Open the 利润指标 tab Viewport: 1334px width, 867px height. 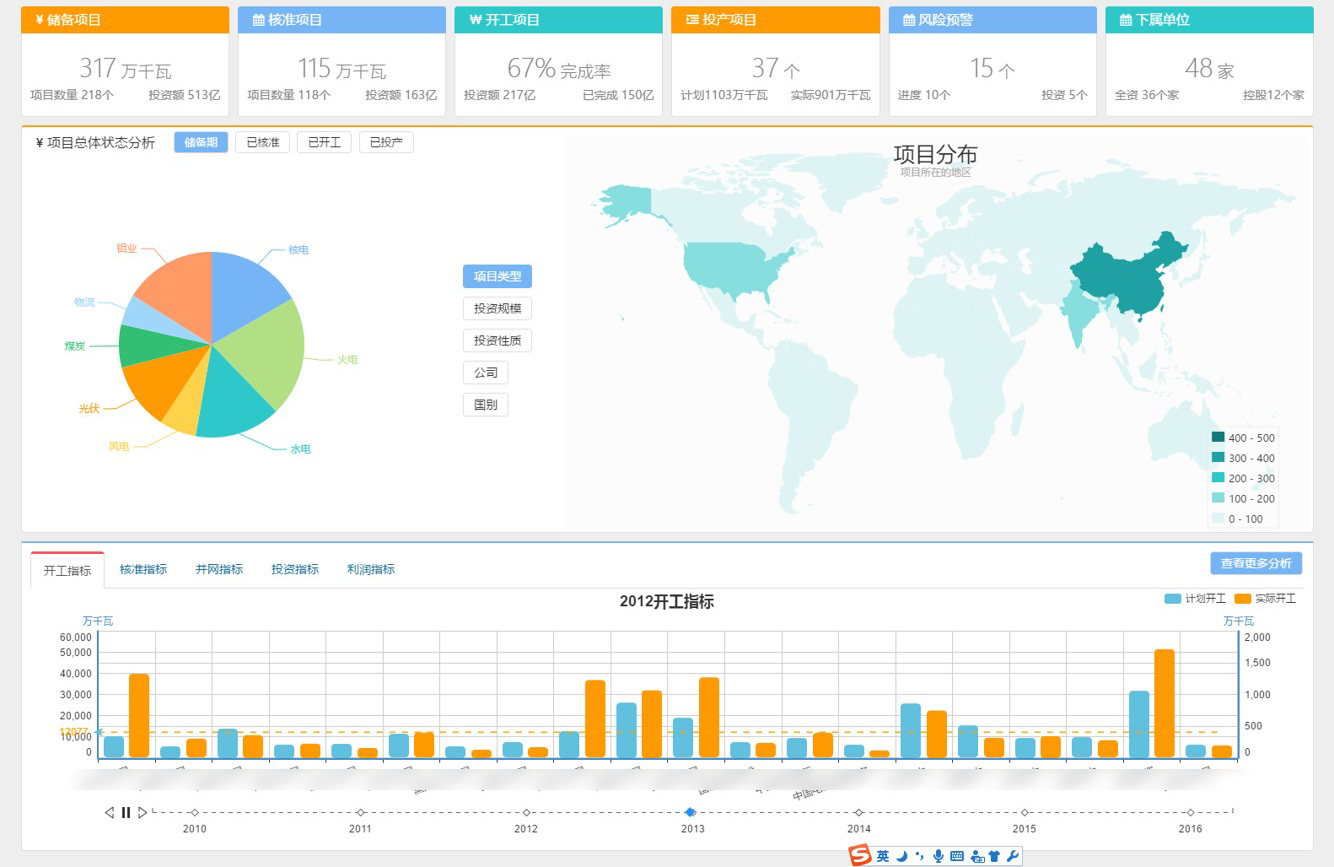tap(370, 569)
